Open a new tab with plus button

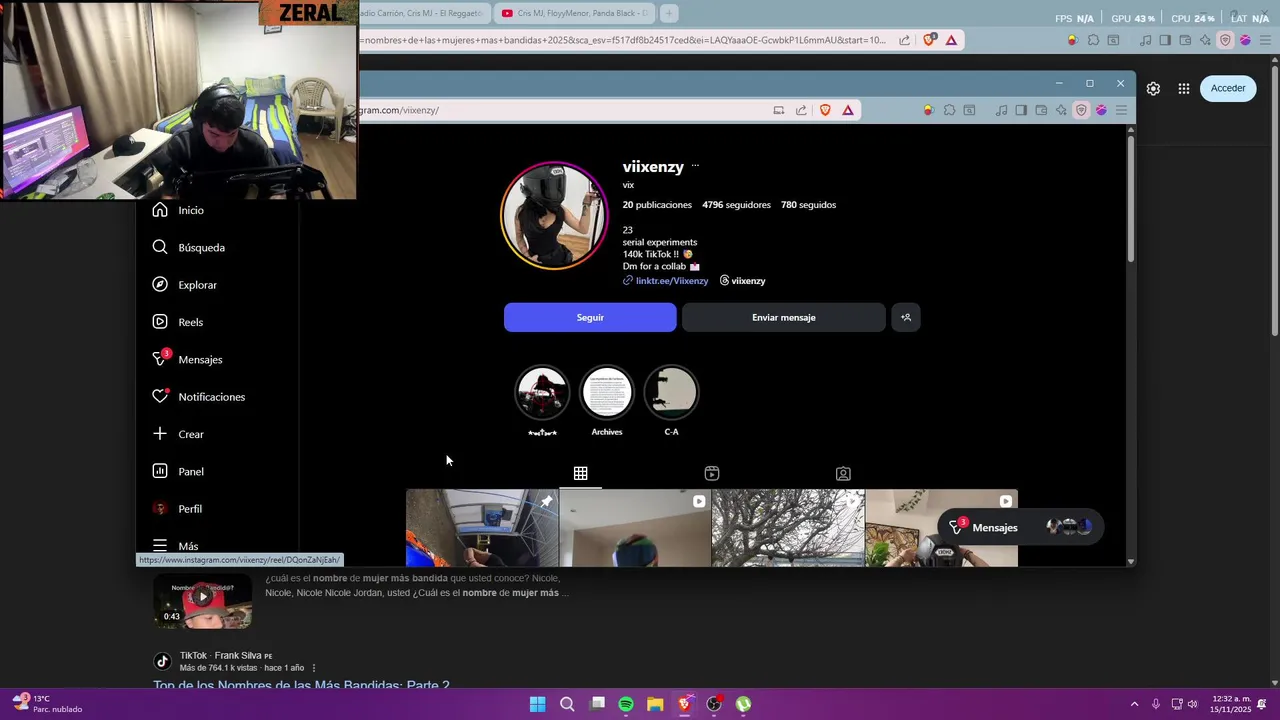pos(669,13)
